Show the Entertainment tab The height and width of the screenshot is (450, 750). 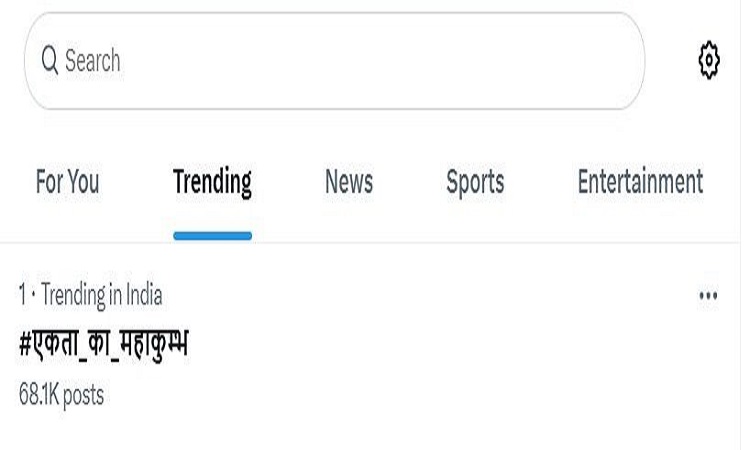[x=640, y=182]
